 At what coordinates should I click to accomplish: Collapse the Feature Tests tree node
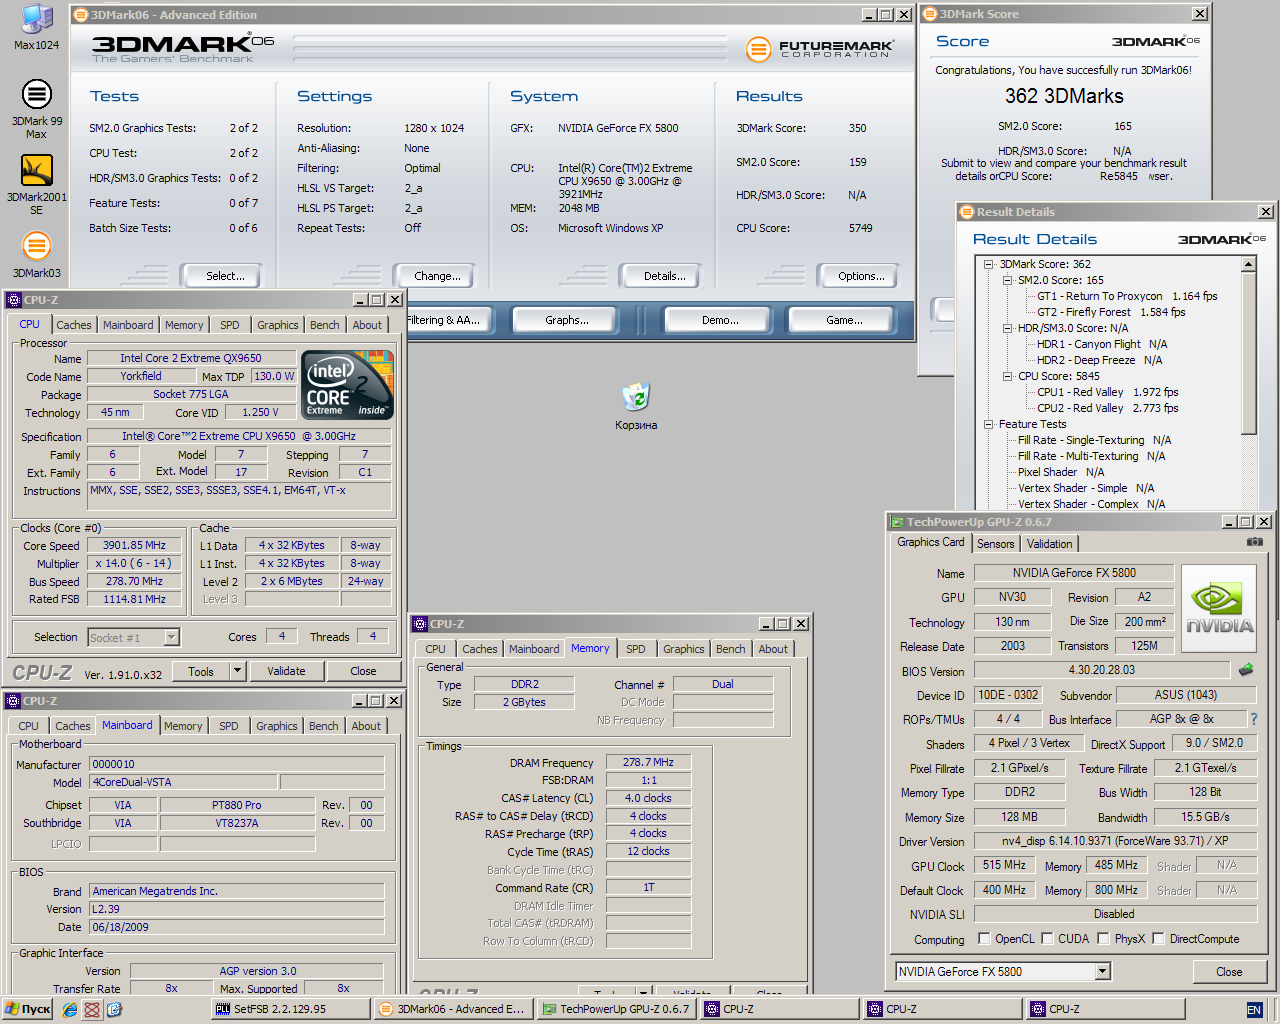click(988, 424)
